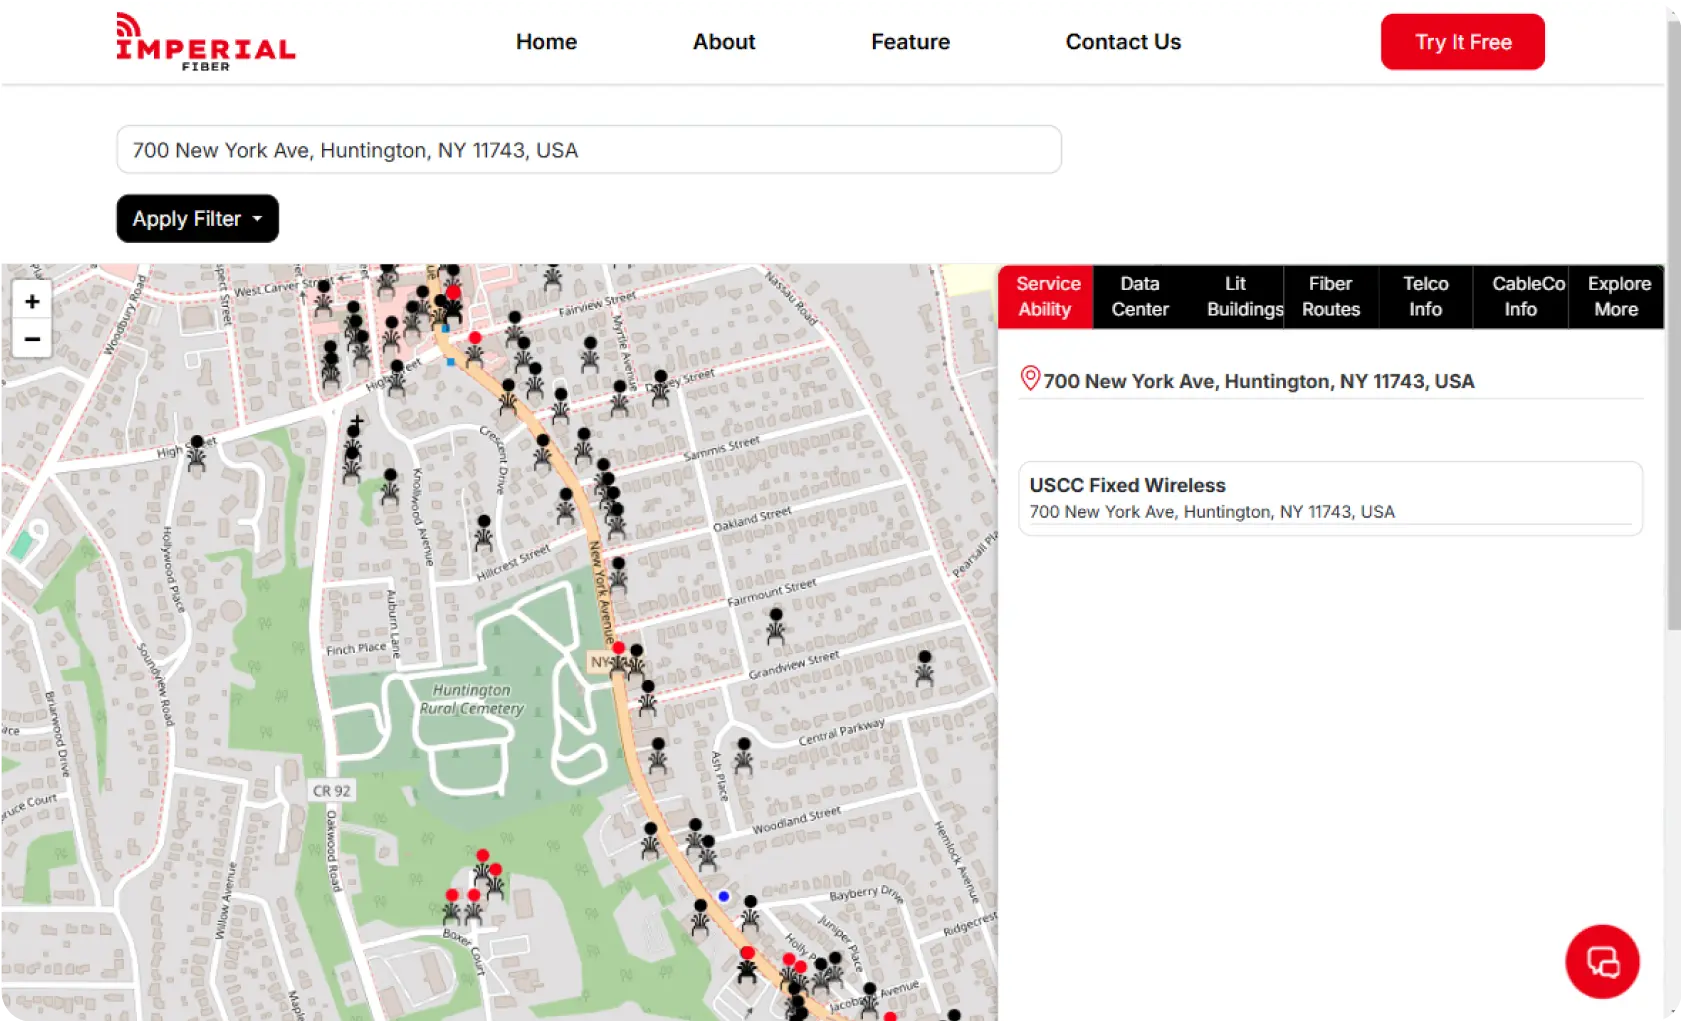Open the Service Ability tab
This screenshot has width=1681, height=1021.
click(1046, 297)
